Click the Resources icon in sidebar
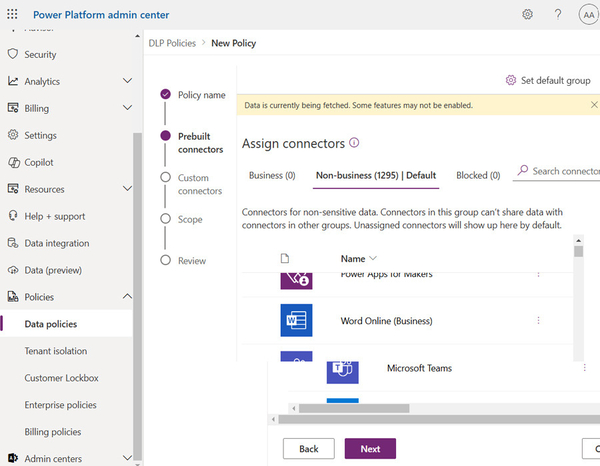600x466 pixels. click(x=13, y=189)
